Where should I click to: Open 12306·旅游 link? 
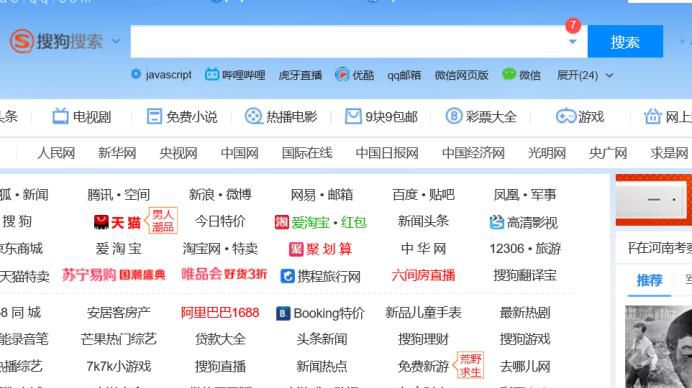(525, 249)
